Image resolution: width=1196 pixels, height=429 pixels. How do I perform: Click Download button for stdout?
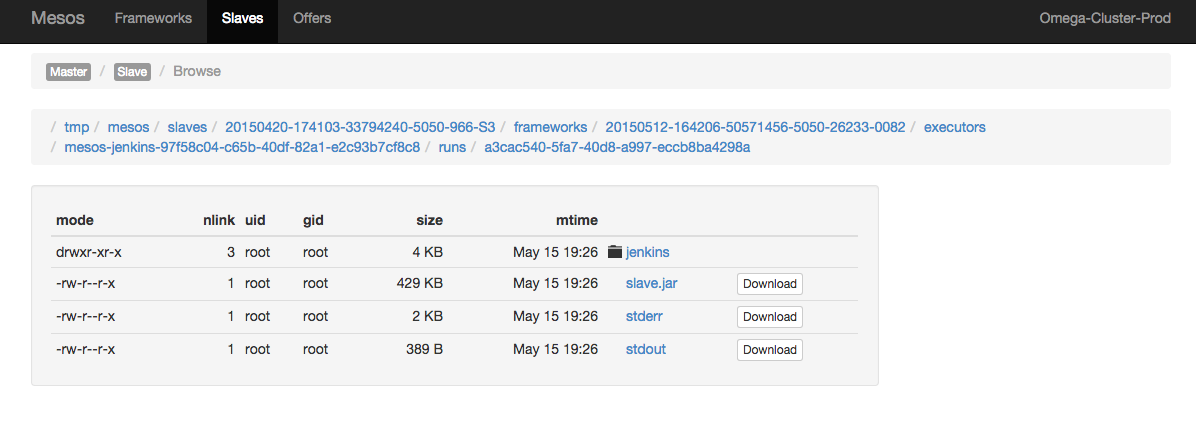pyautogui.click(x=769, y=350)
